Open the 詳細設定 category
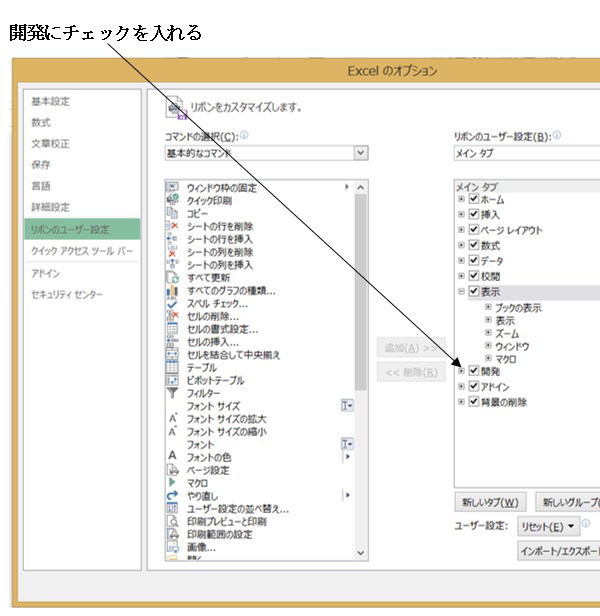 (x=50, y=207)
